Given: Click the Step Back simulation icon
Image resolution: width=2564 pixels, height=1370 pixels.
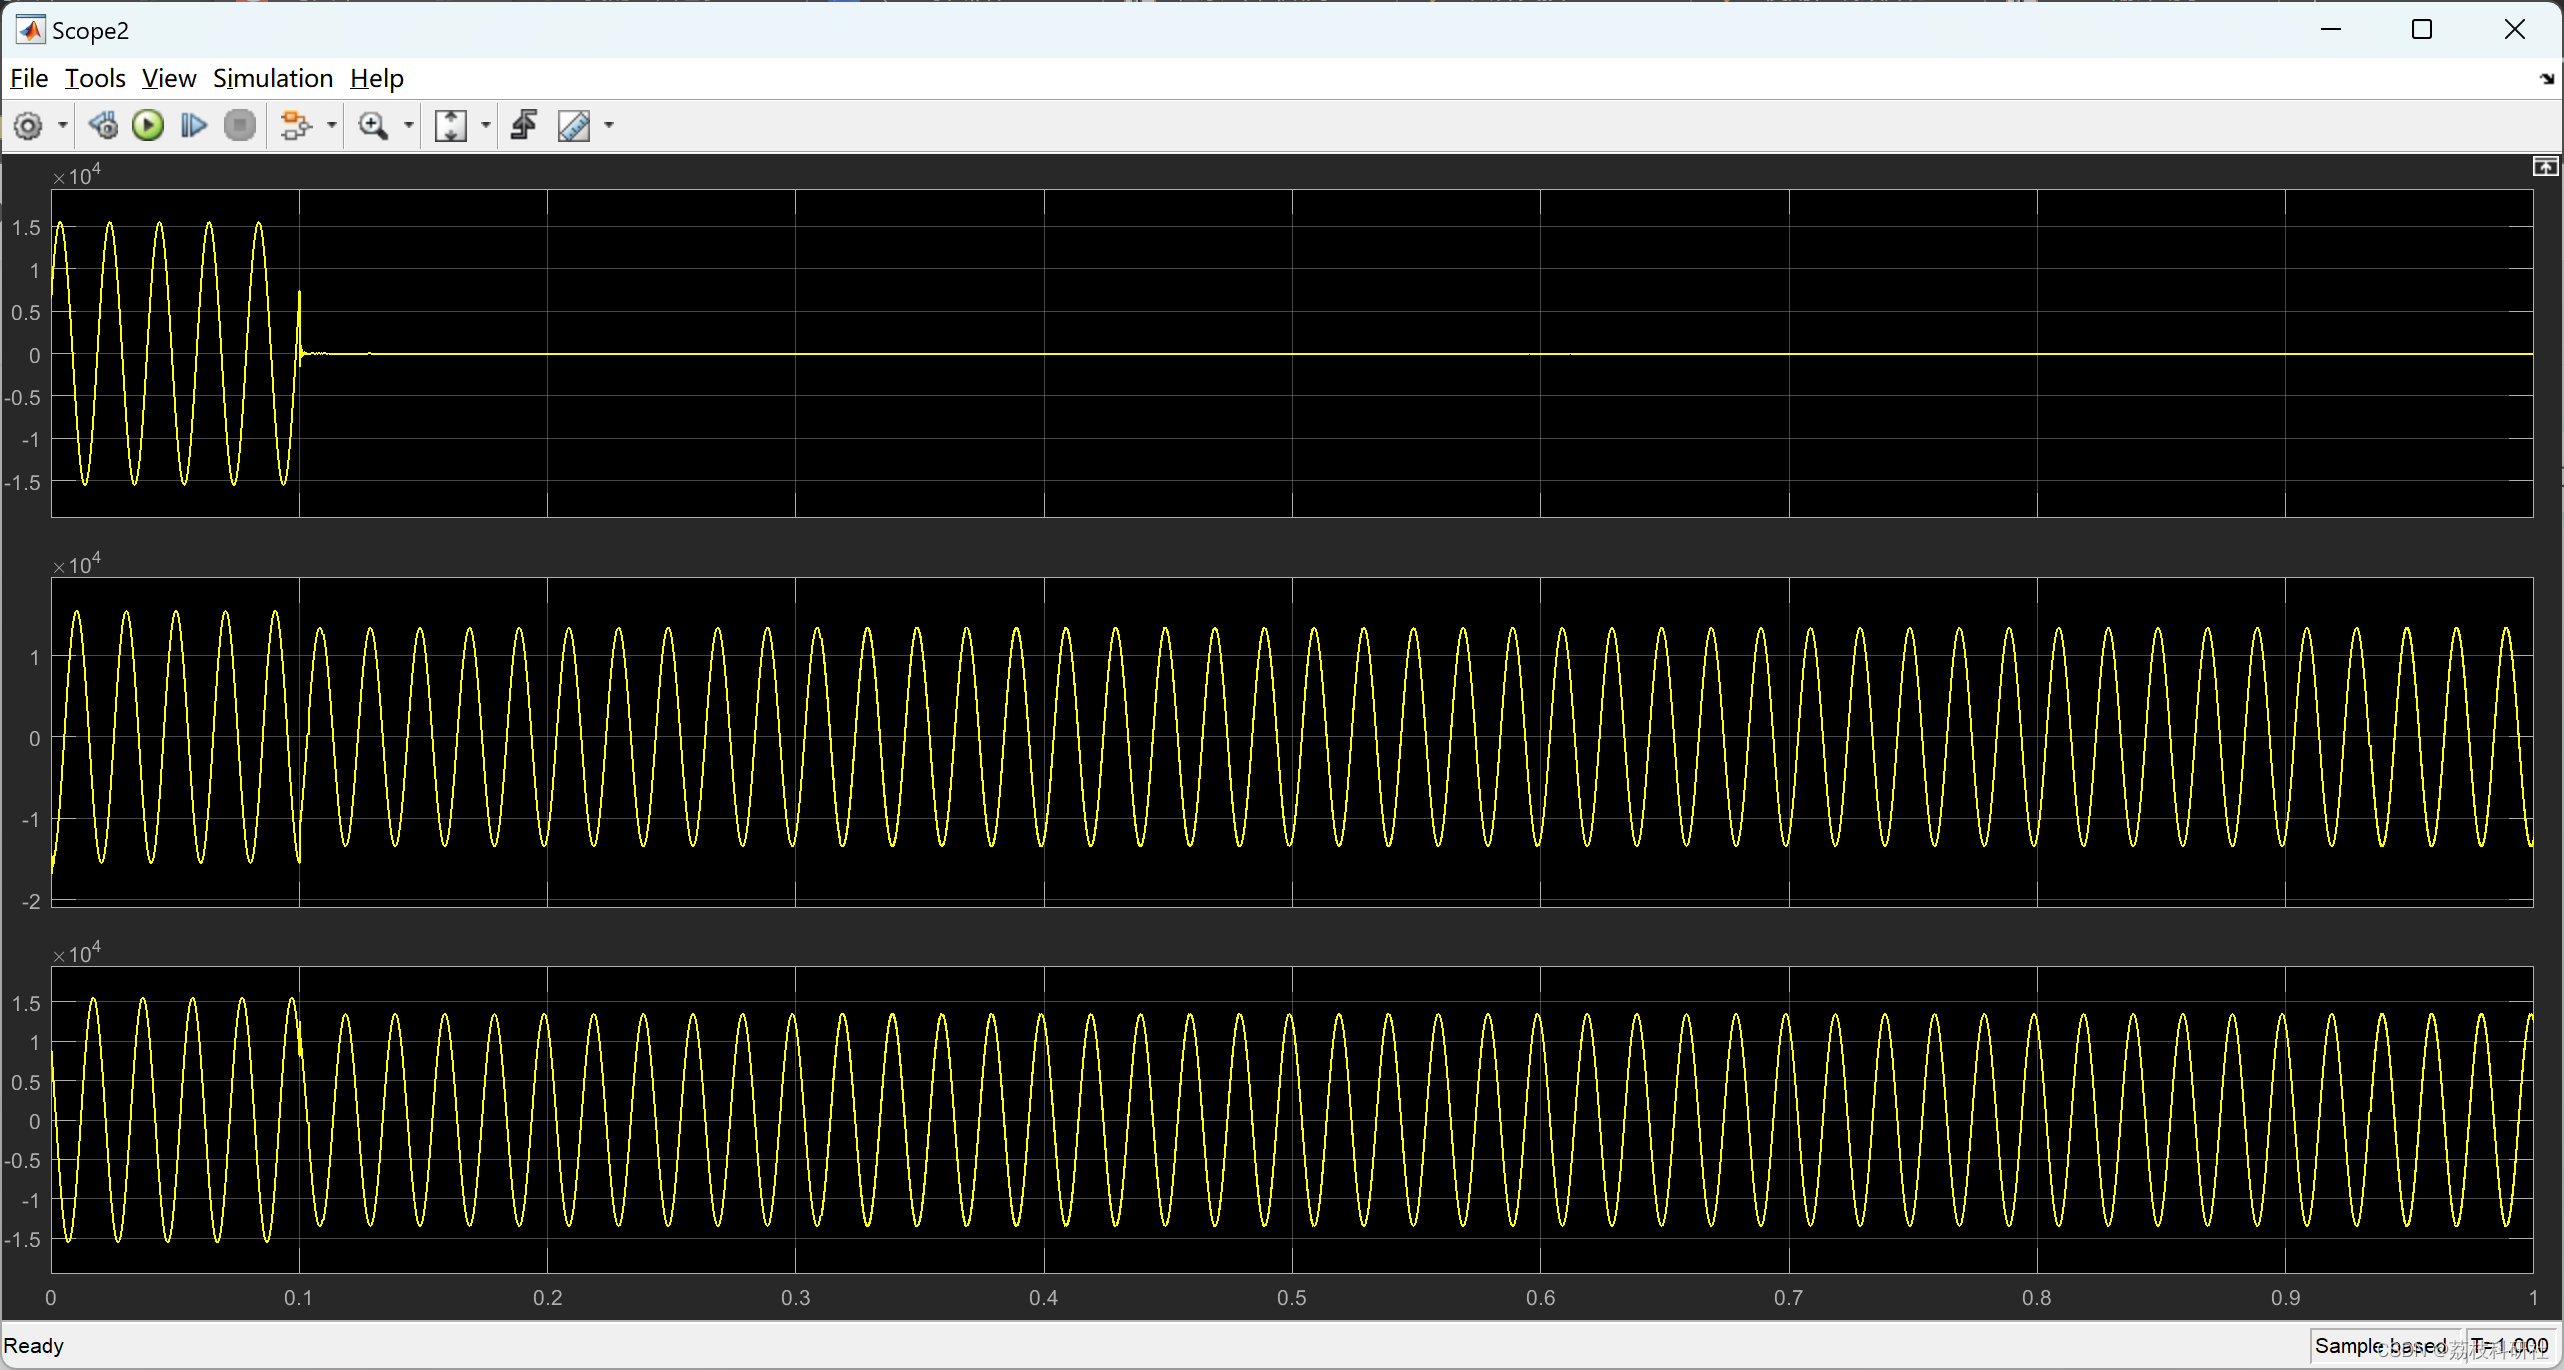Looking at the screenshot, I should [103, 126].
